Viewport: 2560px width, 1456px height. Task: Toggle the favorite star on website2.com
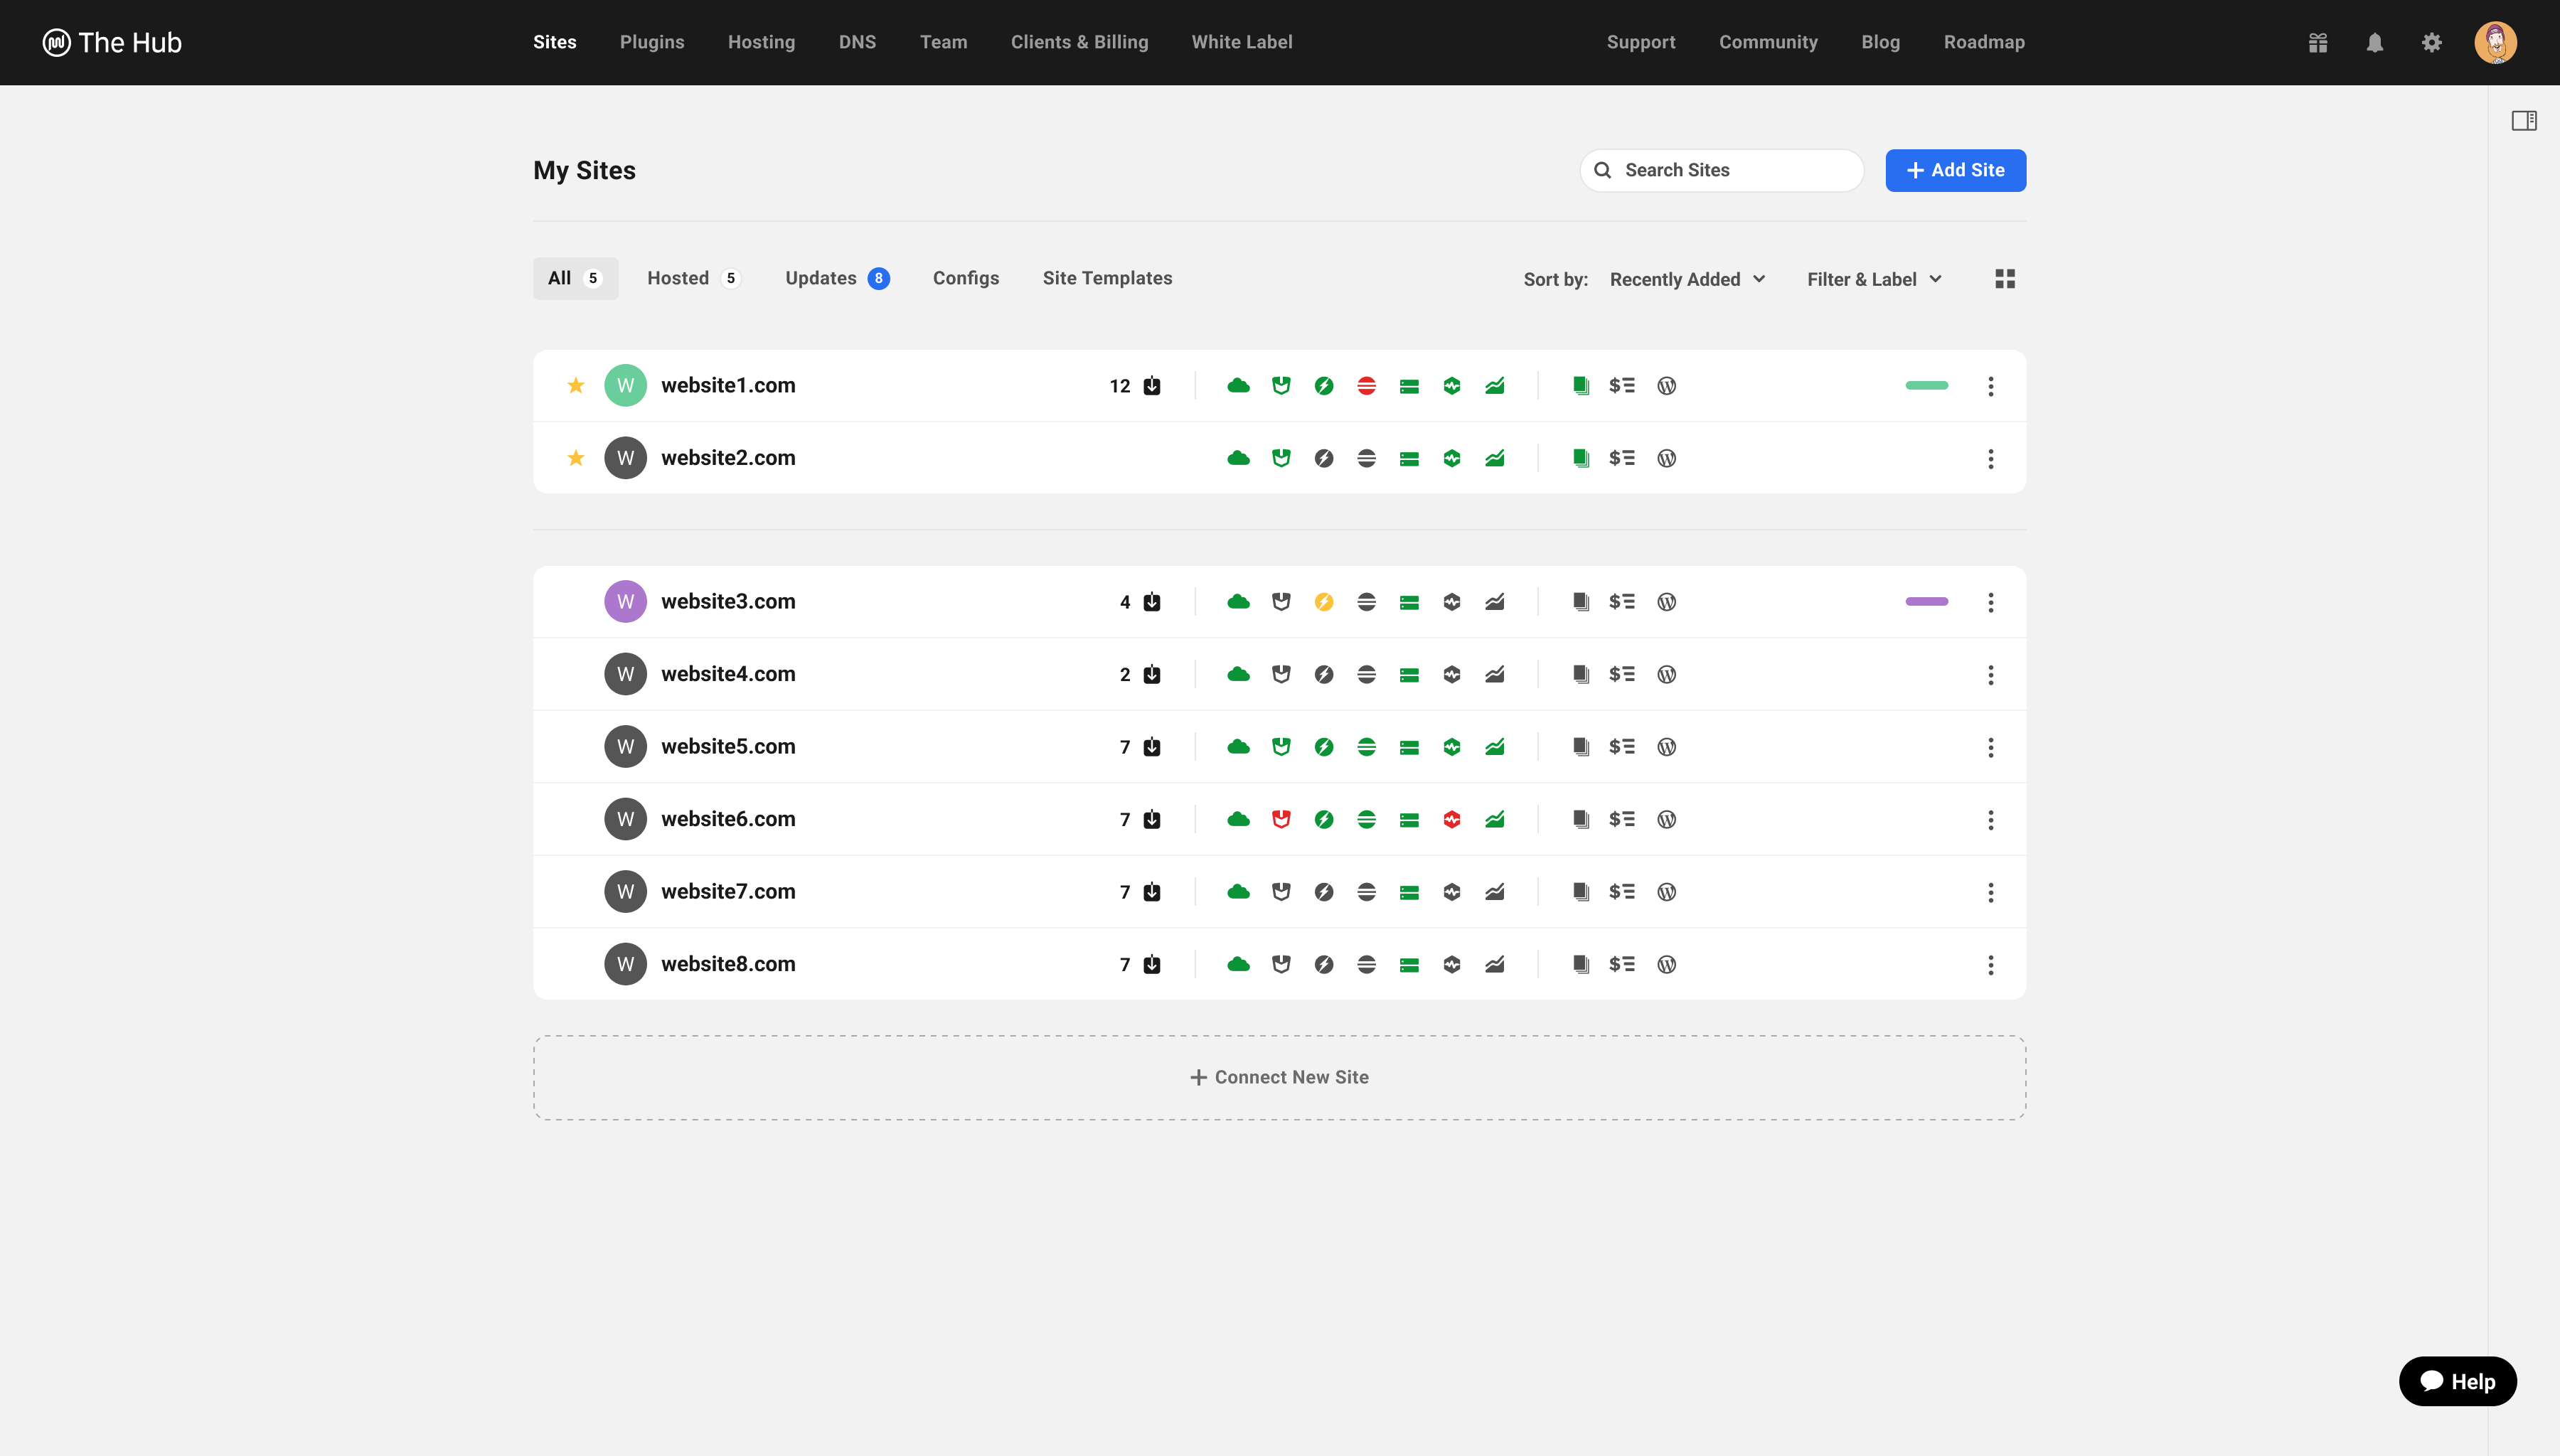click(x=576, y=457)
